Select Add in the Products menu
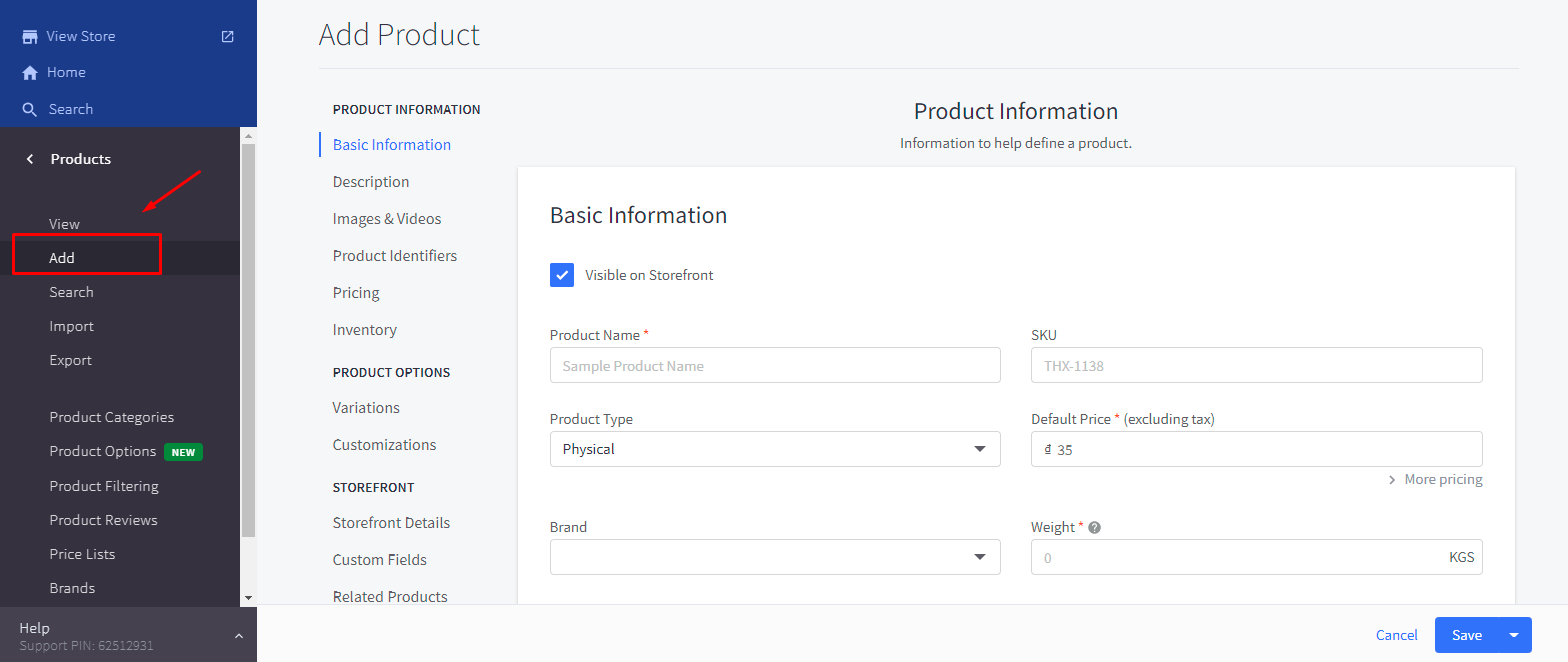The height and width of the screenshot is (662, 1568). click(x=62, y=258)
